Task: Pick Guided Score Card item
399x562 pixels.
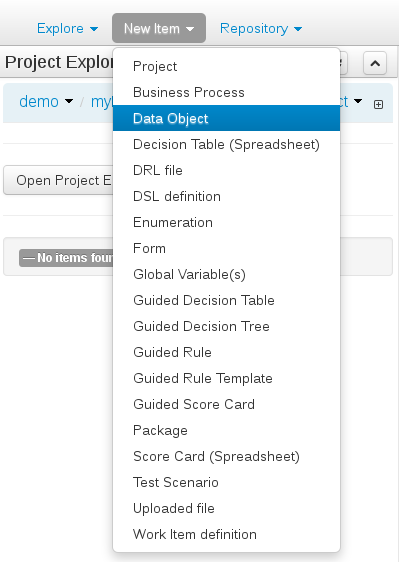Action: 226,404
